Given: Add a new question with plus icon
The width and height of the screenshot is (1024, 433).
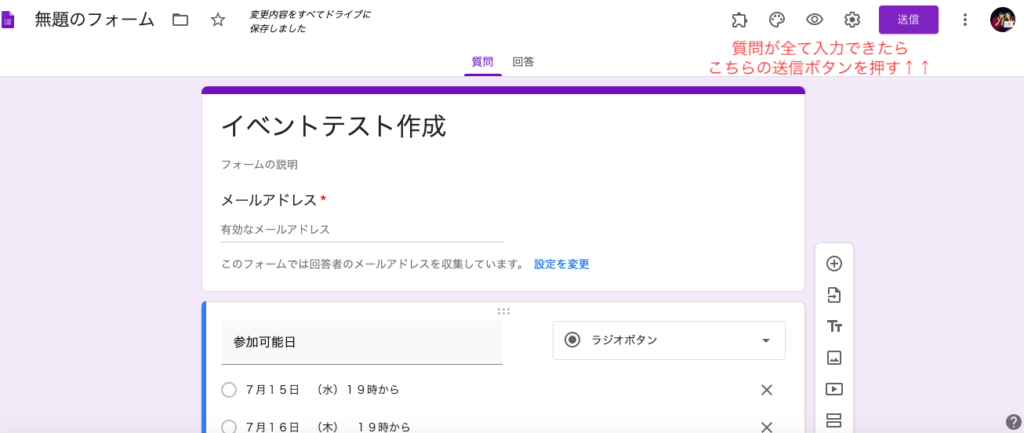Looking at the screenshot, I should [x=834, y=264].
